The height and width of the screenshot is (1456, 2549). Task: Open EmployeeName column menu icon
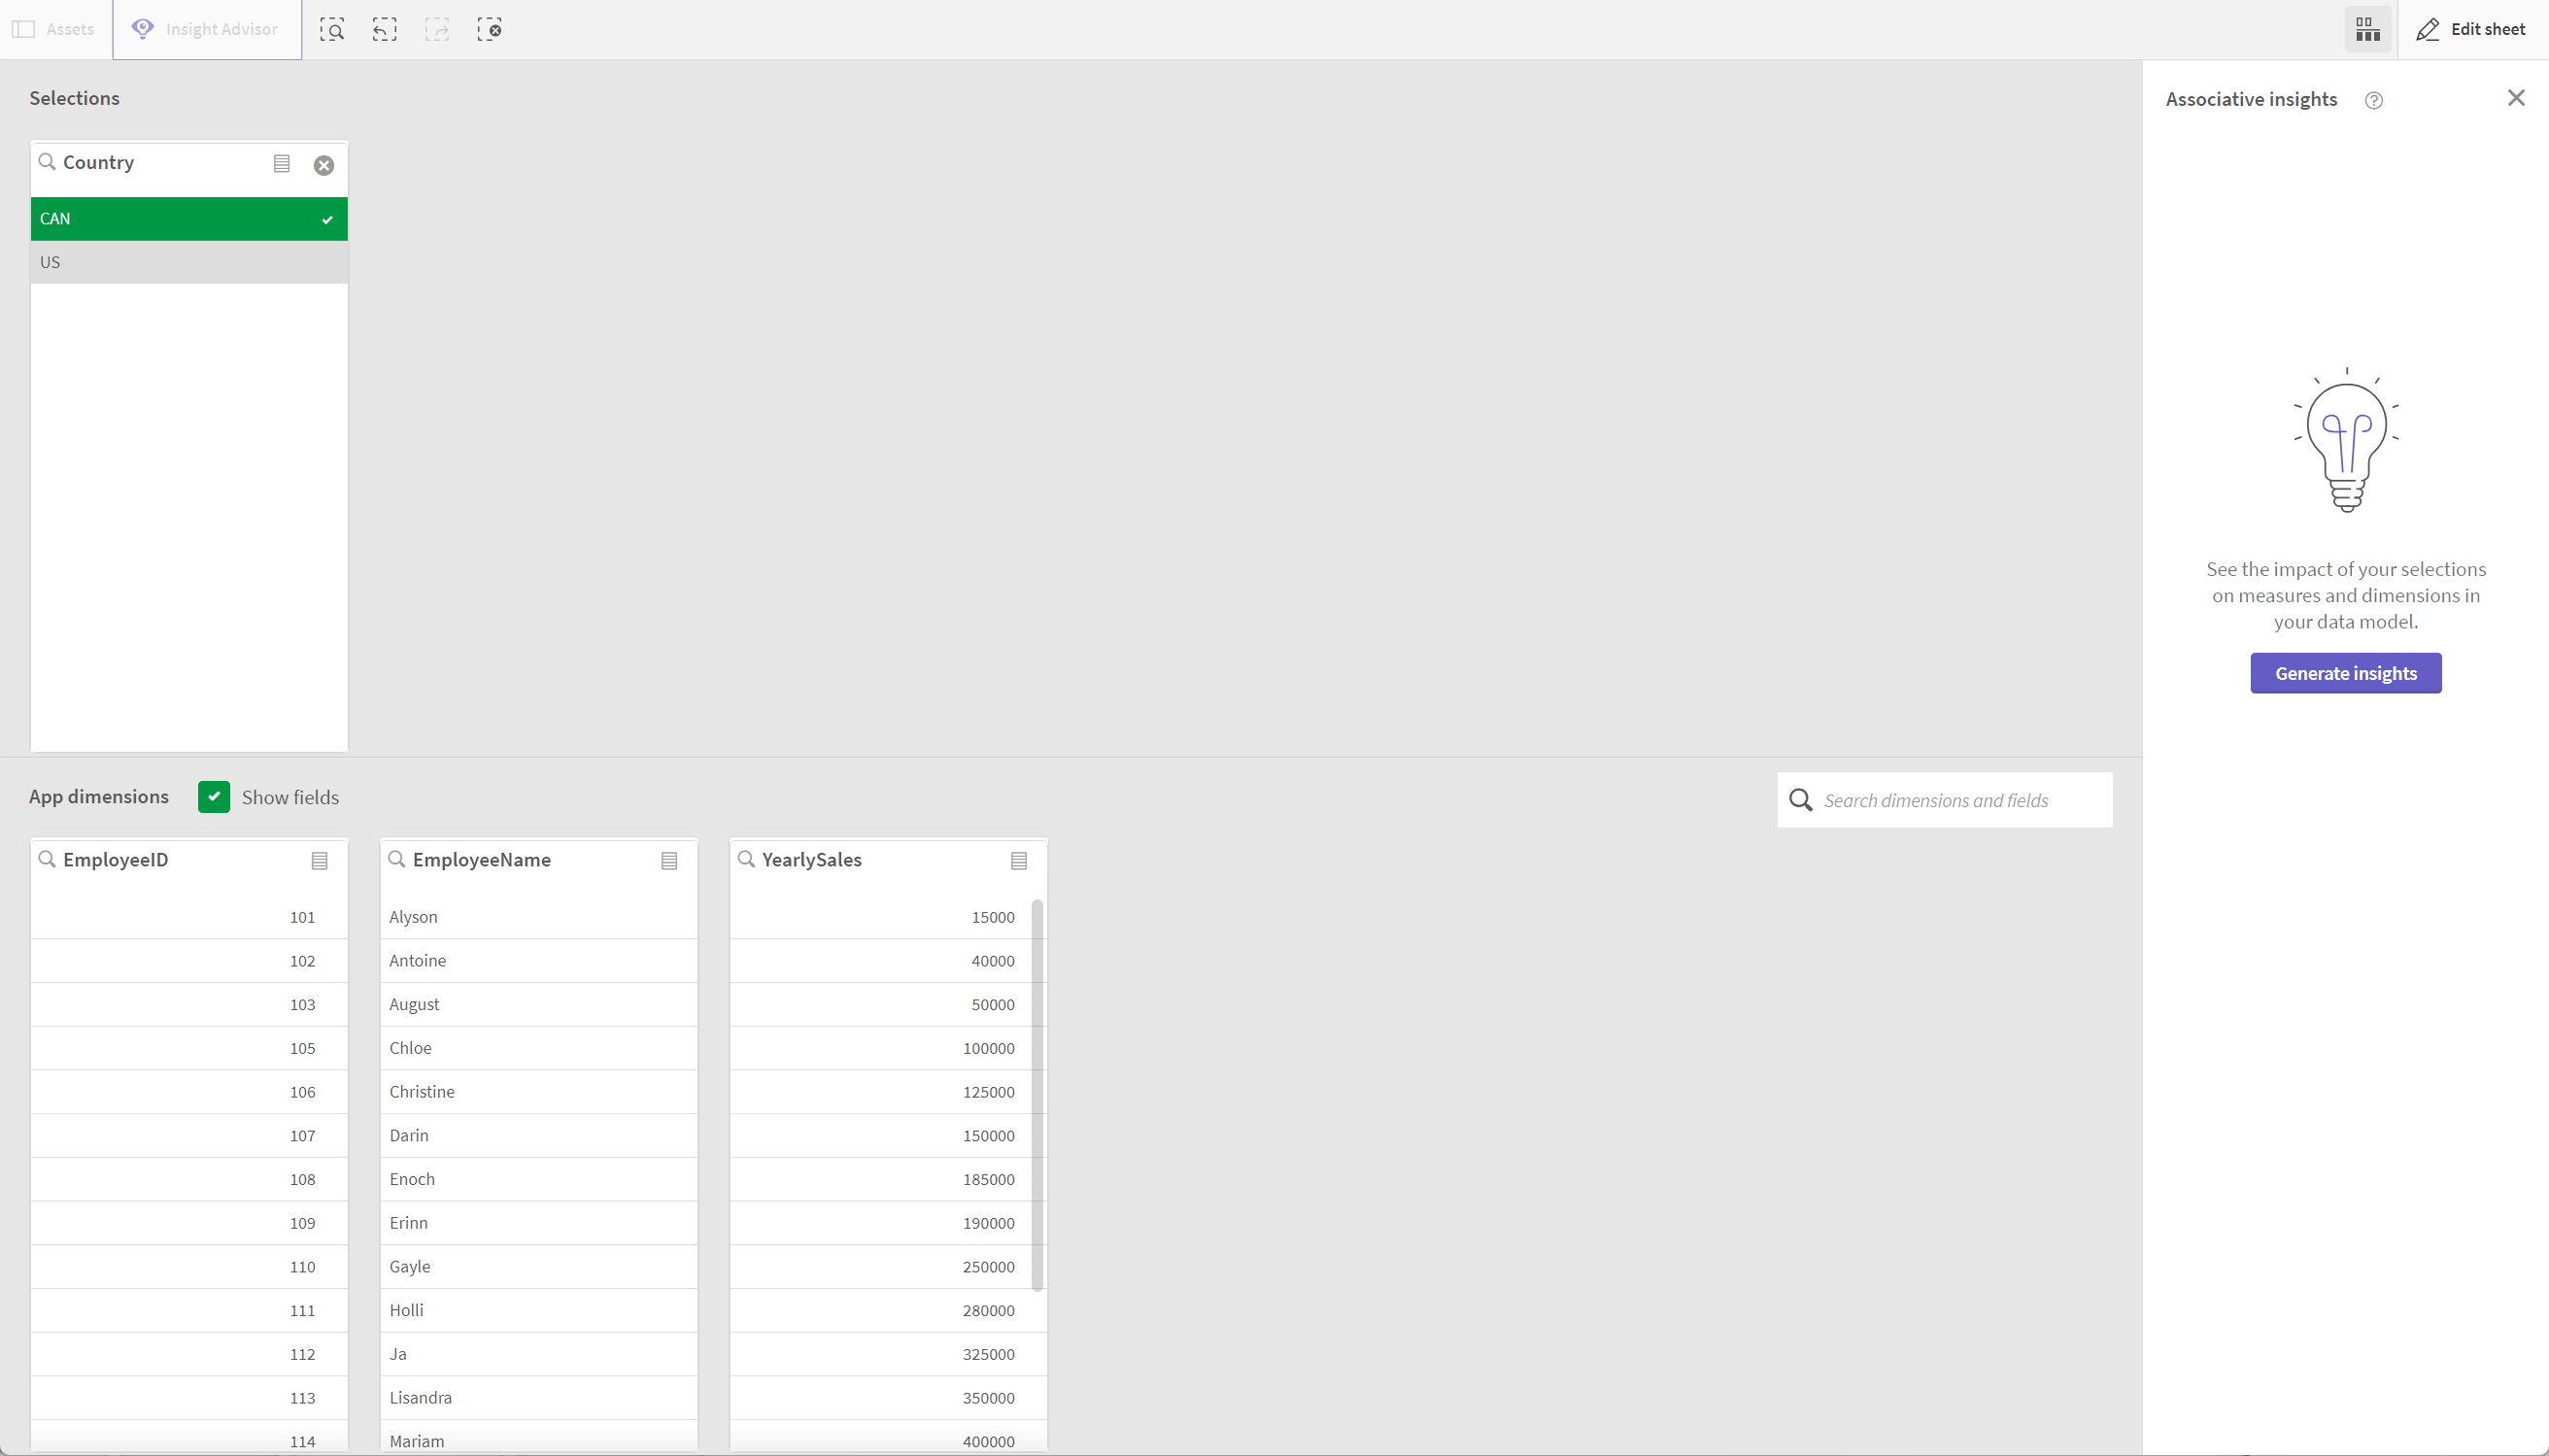tap(668, 861)
